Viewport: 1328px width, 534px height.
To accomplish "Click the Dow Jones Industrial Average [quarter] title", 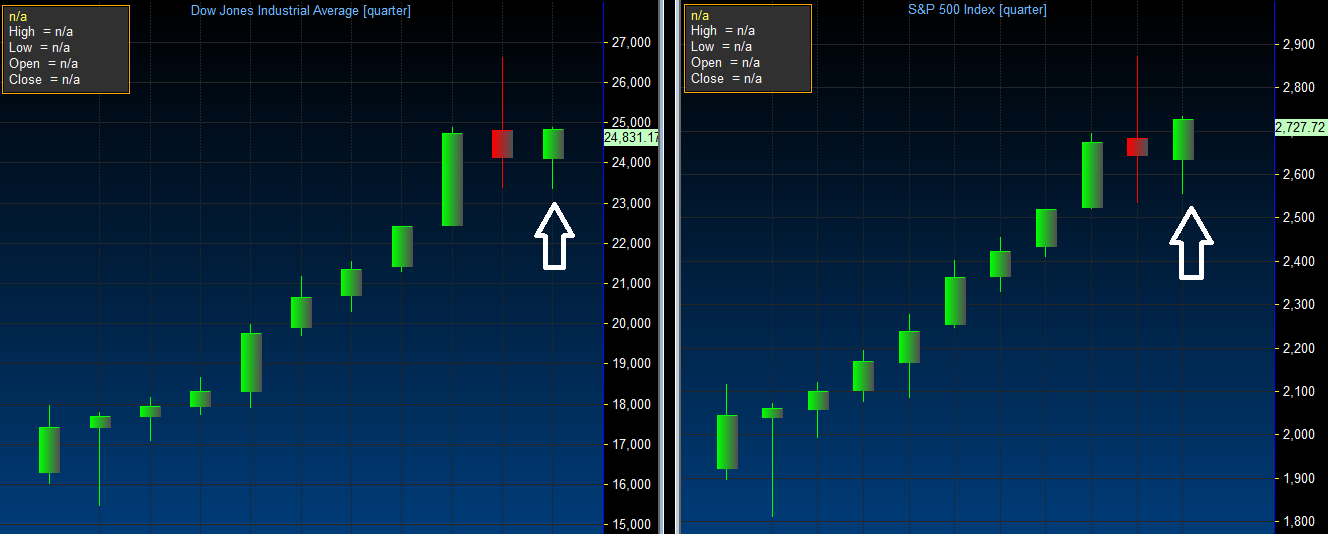I will point(300,10).
